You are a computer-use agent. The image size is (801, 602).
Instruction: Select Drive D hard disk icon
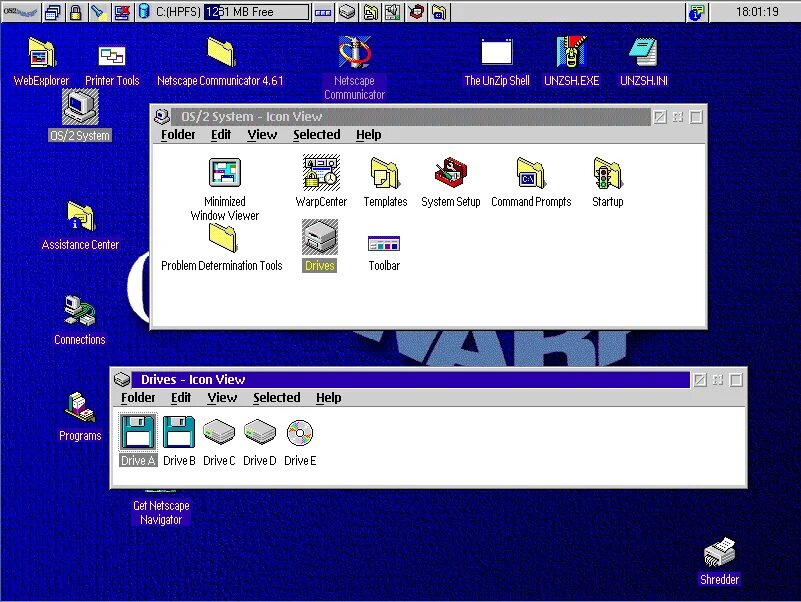coord(260,442)
